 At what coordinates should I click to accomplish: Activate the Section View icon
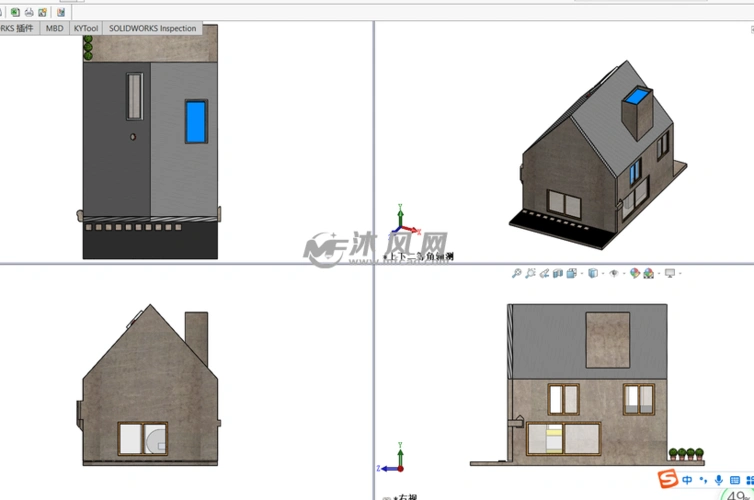(x=558, y=273)
